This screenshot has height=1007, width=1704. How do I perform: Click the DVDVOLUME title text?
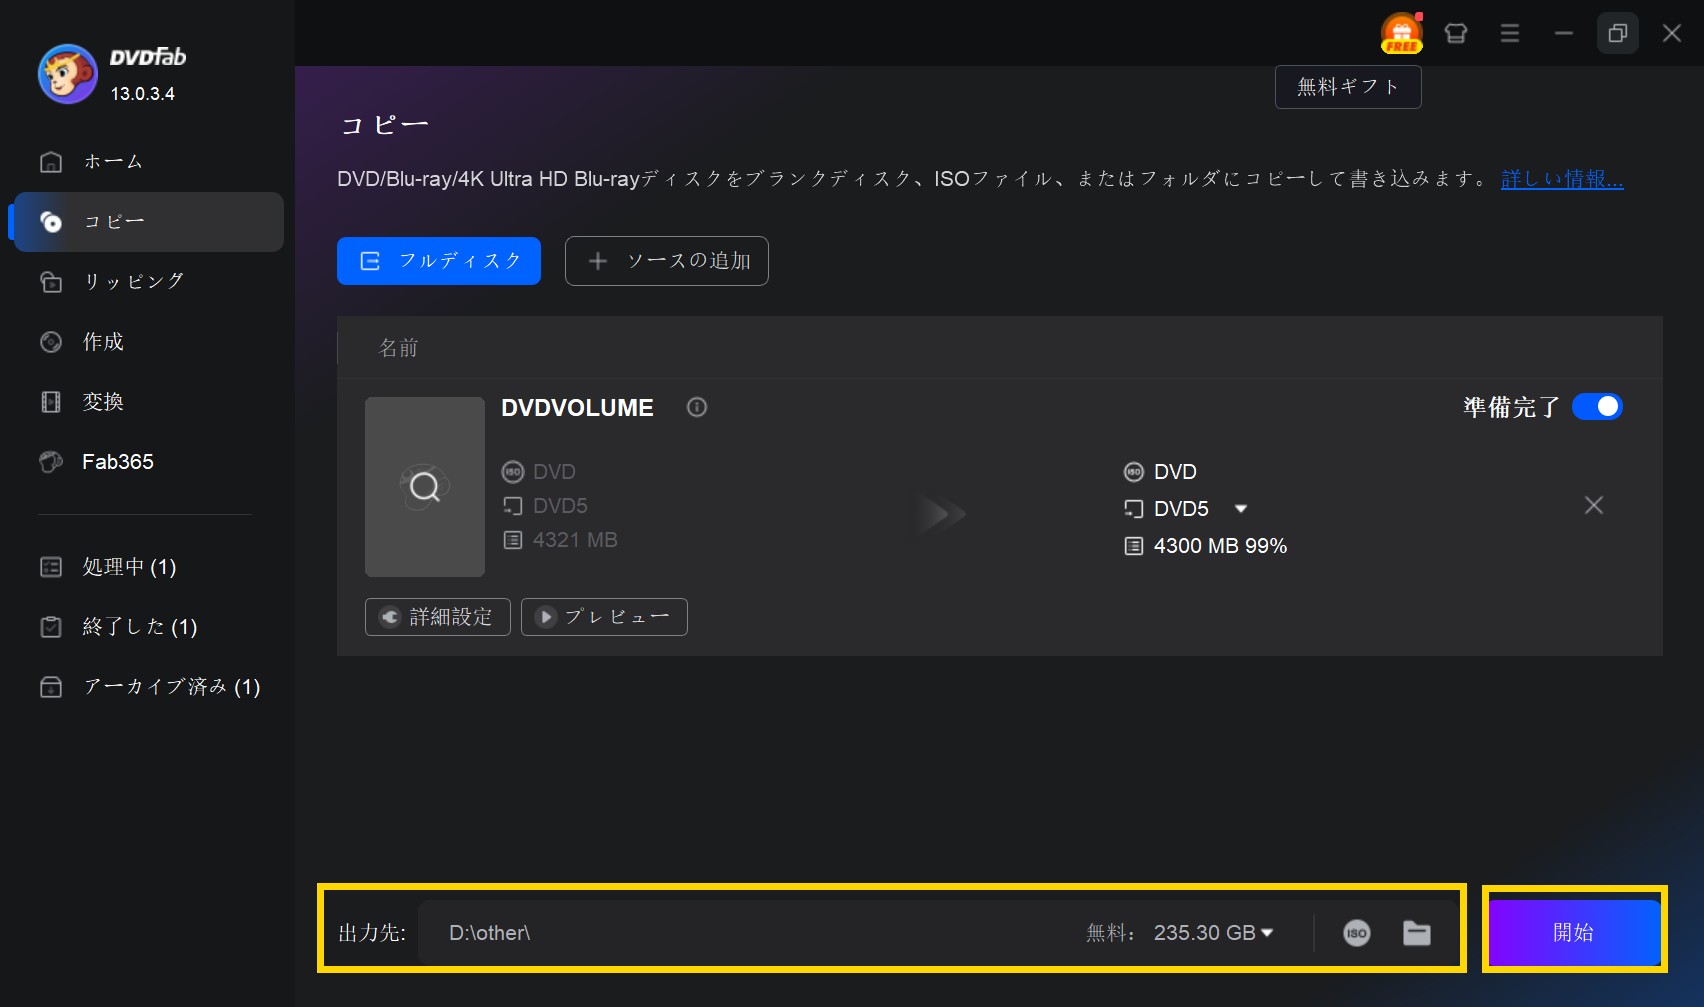pos(577,408)
